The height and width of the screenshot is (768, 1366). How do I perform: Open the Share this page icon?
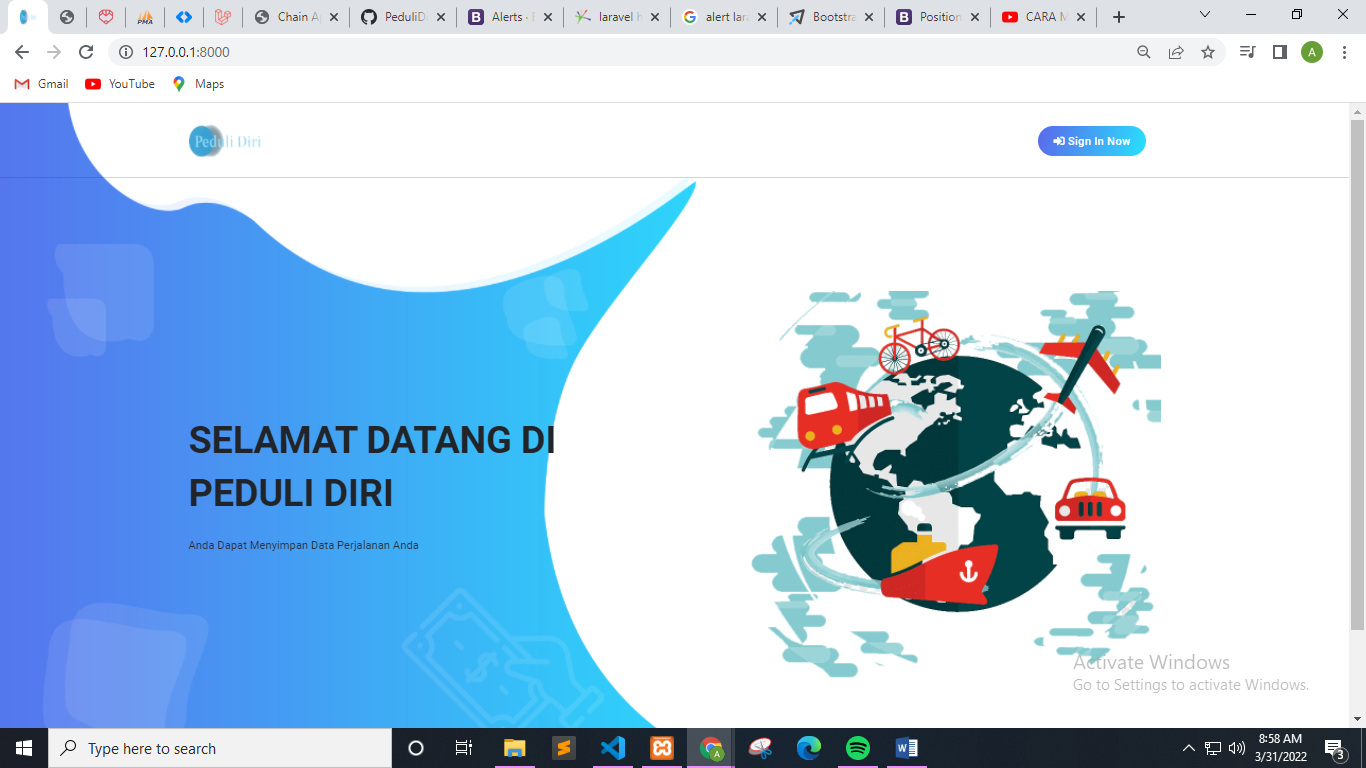1176,52
